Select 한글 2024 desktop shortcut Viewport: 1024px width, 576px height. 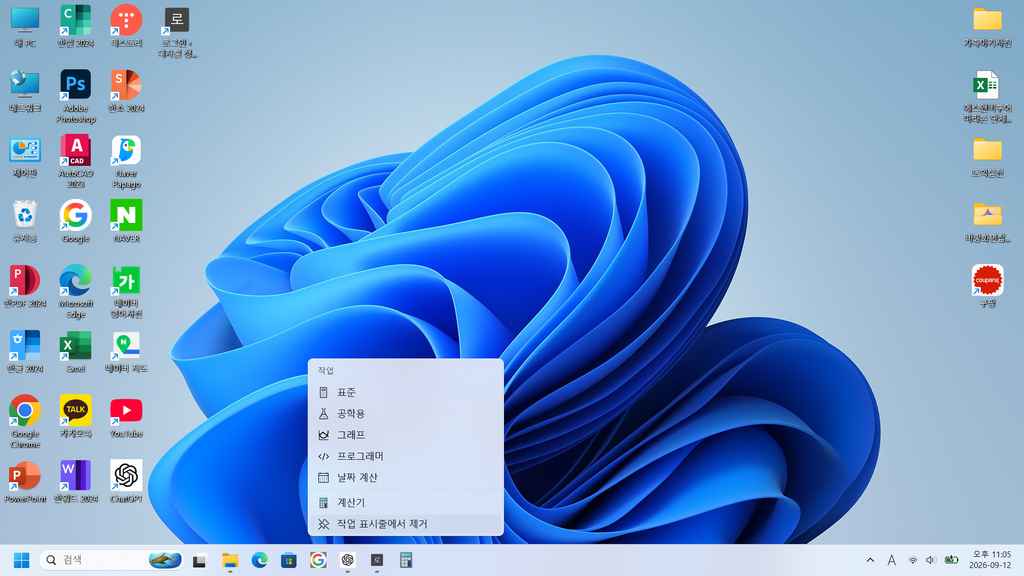(25, 352)
